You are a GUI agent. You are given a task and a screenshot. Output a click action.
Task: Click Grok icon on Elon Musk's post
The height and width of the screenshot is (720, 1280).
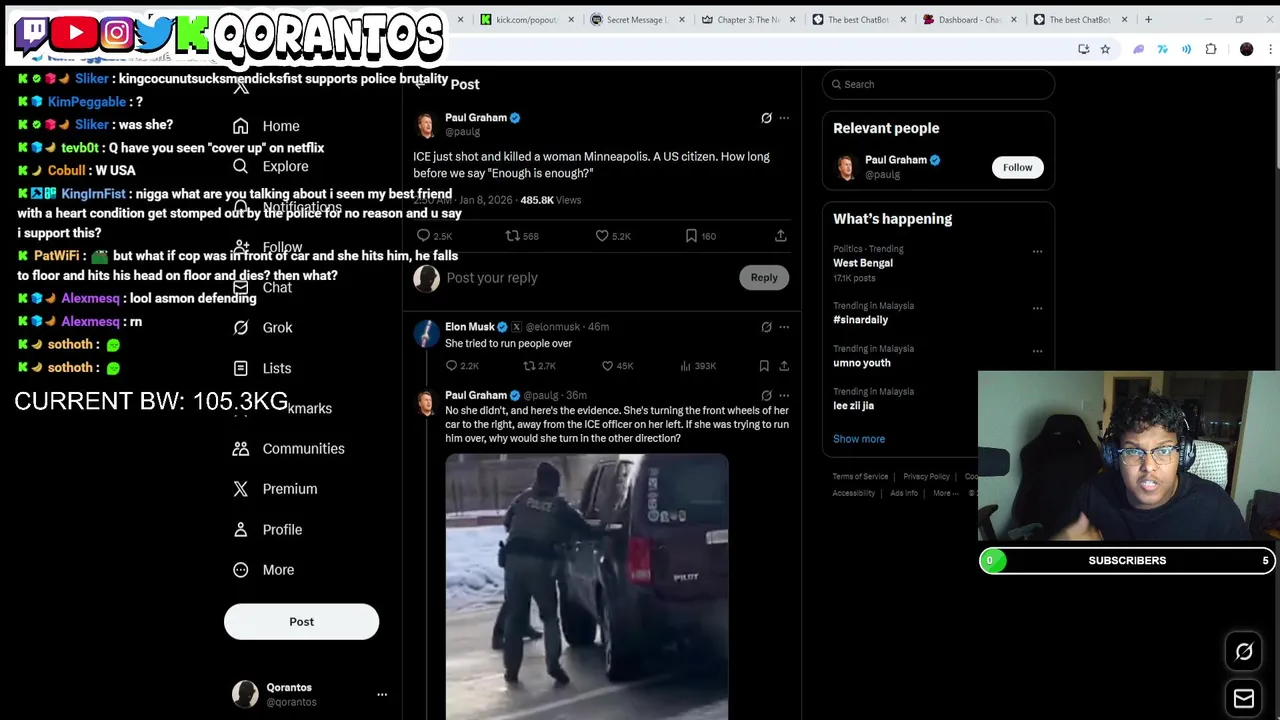coord(766,327)
